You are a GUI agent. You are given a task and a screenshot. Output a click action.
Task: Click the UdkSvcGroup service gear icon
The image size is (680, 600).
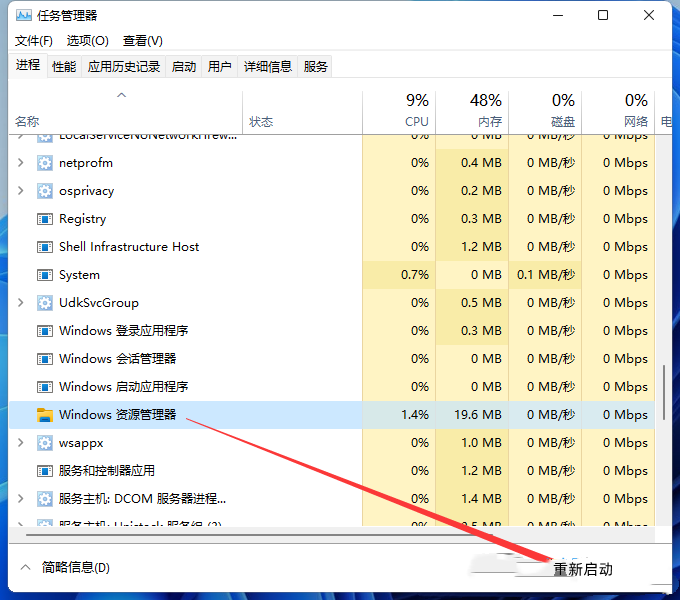[45, 303]
